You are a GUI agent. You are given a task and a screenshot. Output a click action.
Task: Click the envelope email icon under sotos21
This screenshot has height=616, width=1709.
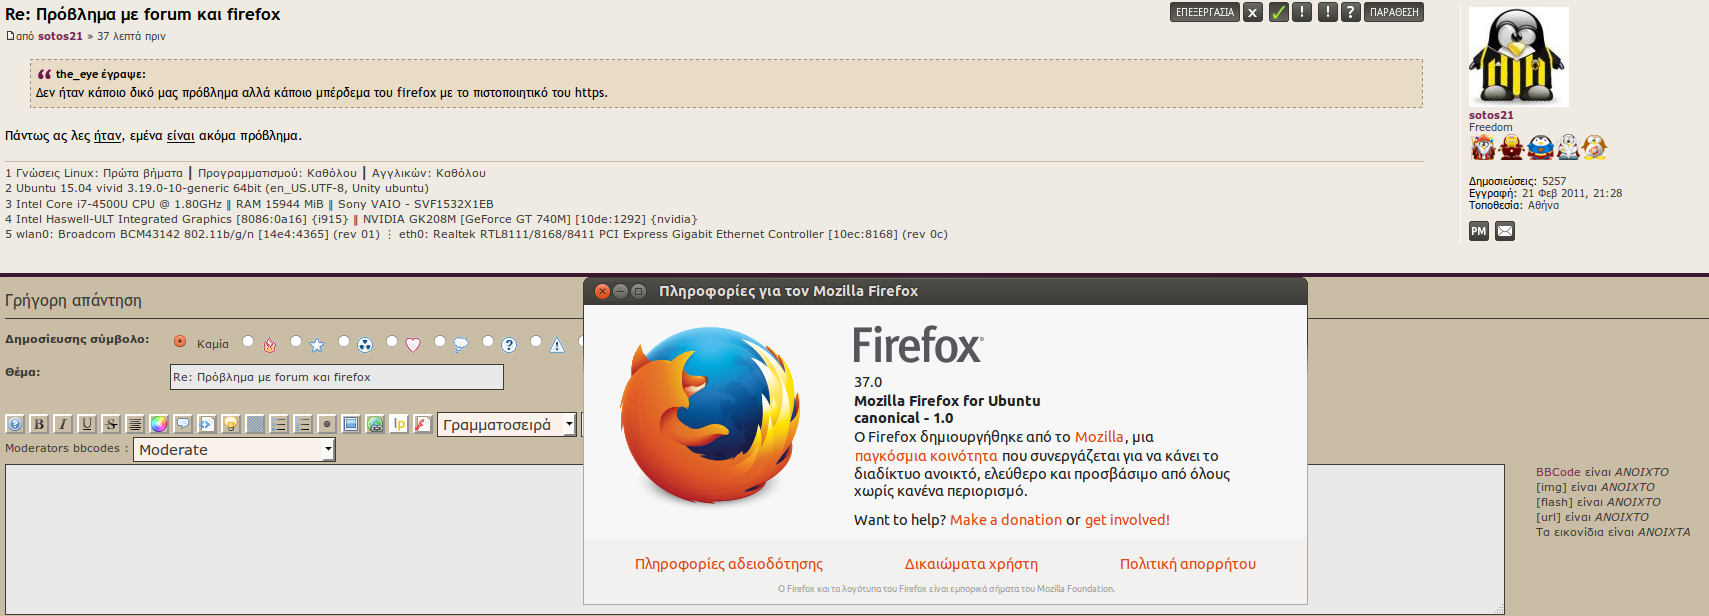coord(1505,231)
